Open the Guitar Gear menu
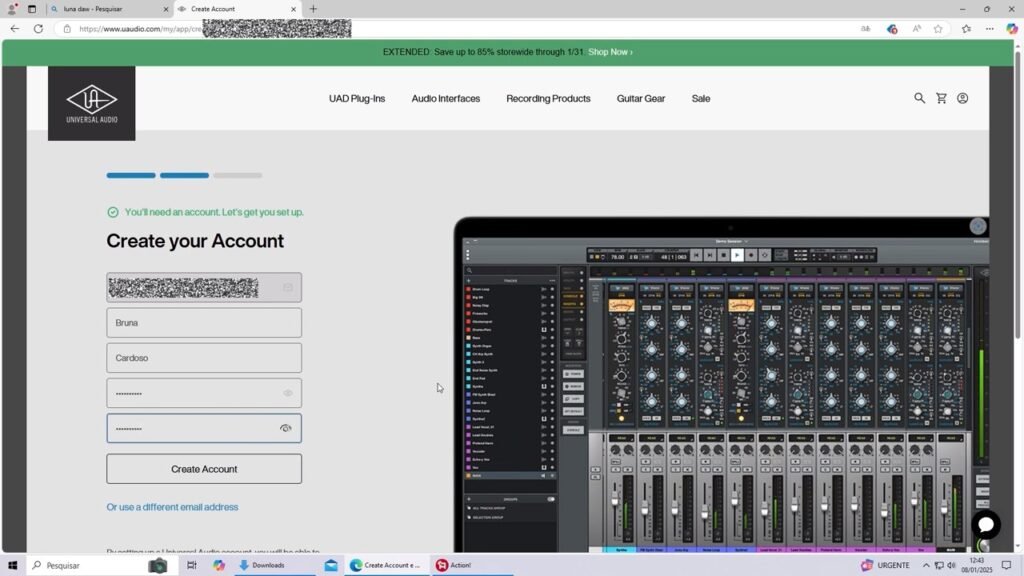 point(641,99)
